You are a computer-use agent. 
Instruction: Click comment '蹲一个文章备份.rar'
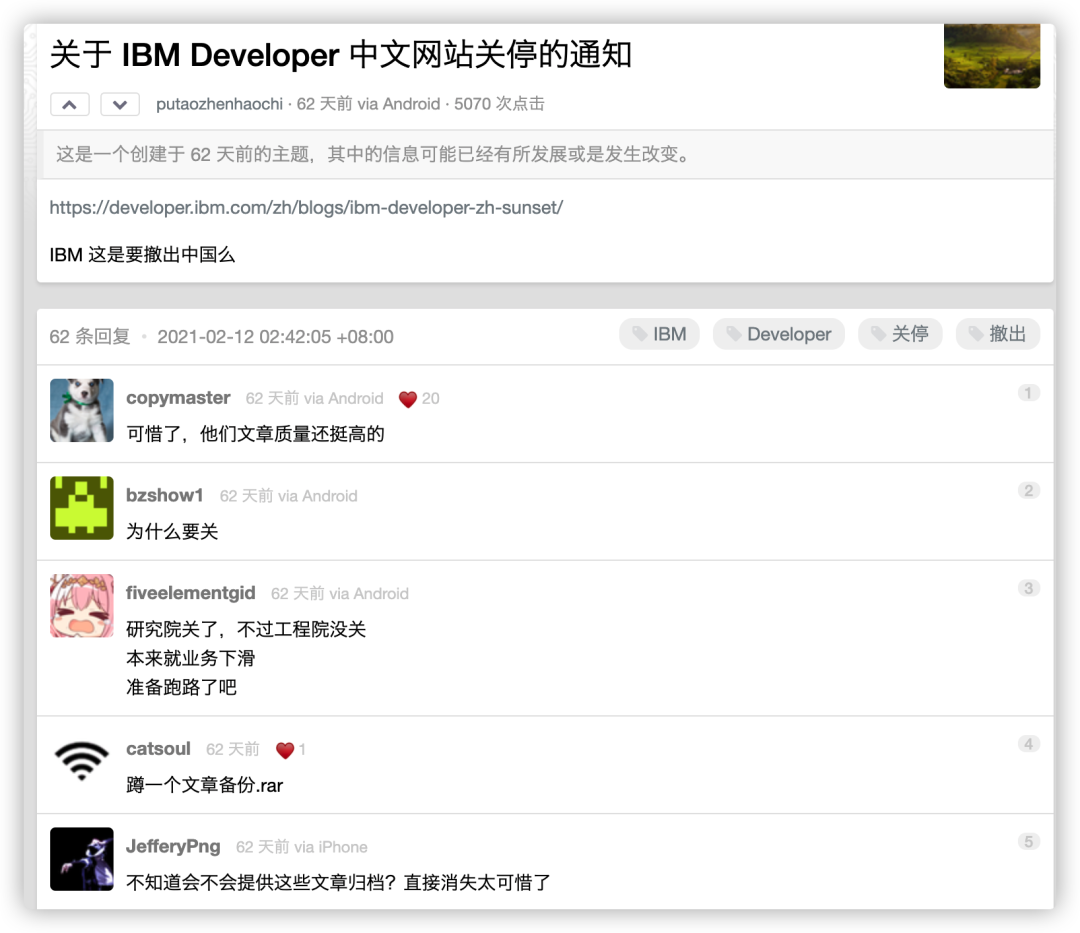click(205, 786)
